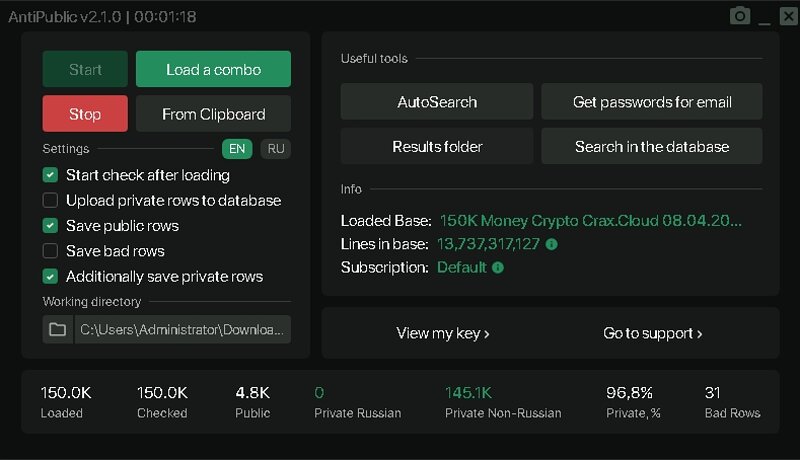Enable Upload private rows to database
Viewport: 800px width, 460px height.
[50, 200]
